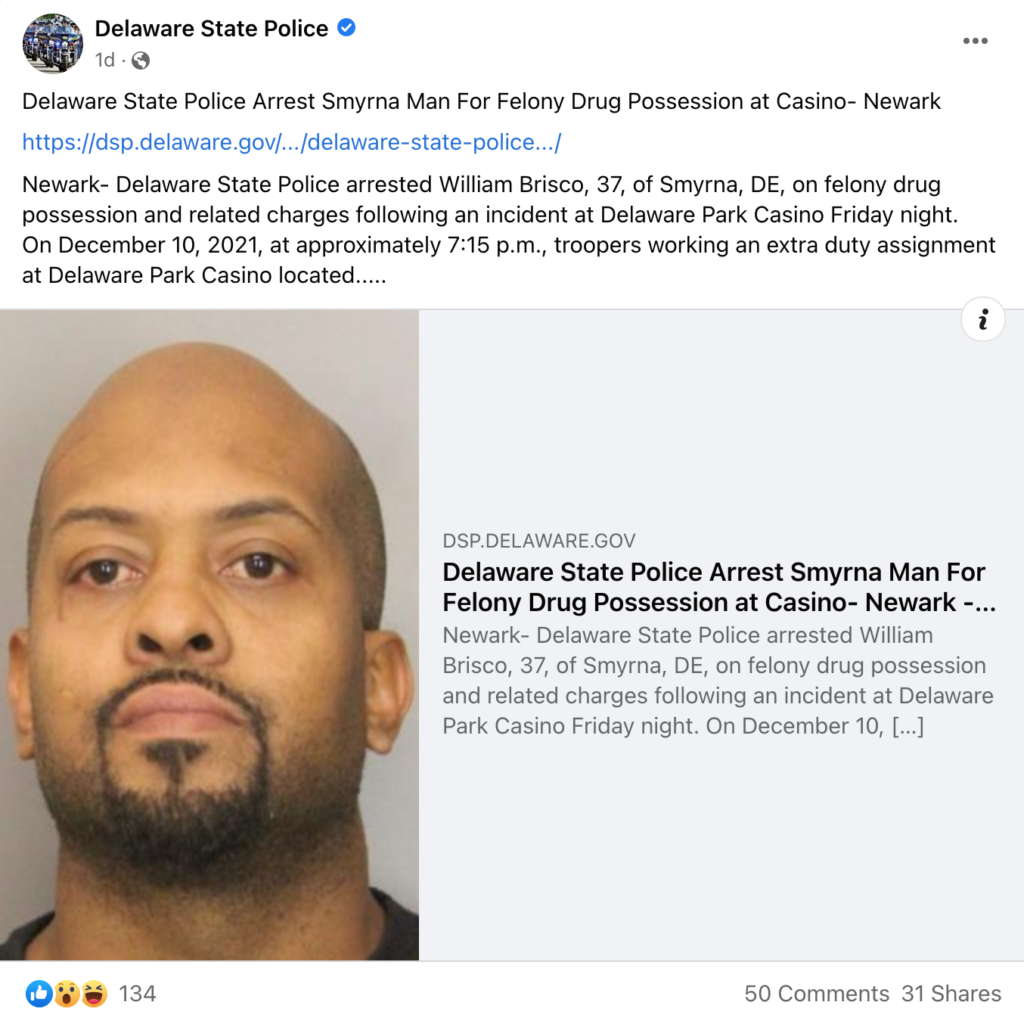1024x1024 pixels.
Task: Click the public globe privacy icon
Action: pos(140,61)
